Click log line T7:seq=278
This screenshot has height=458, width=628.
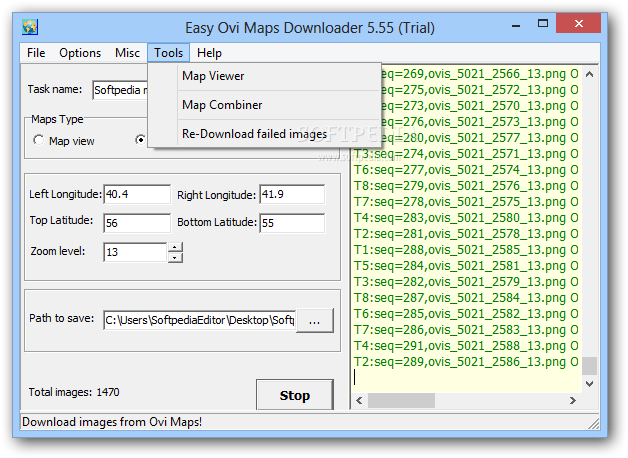click(x=466, y=202)
